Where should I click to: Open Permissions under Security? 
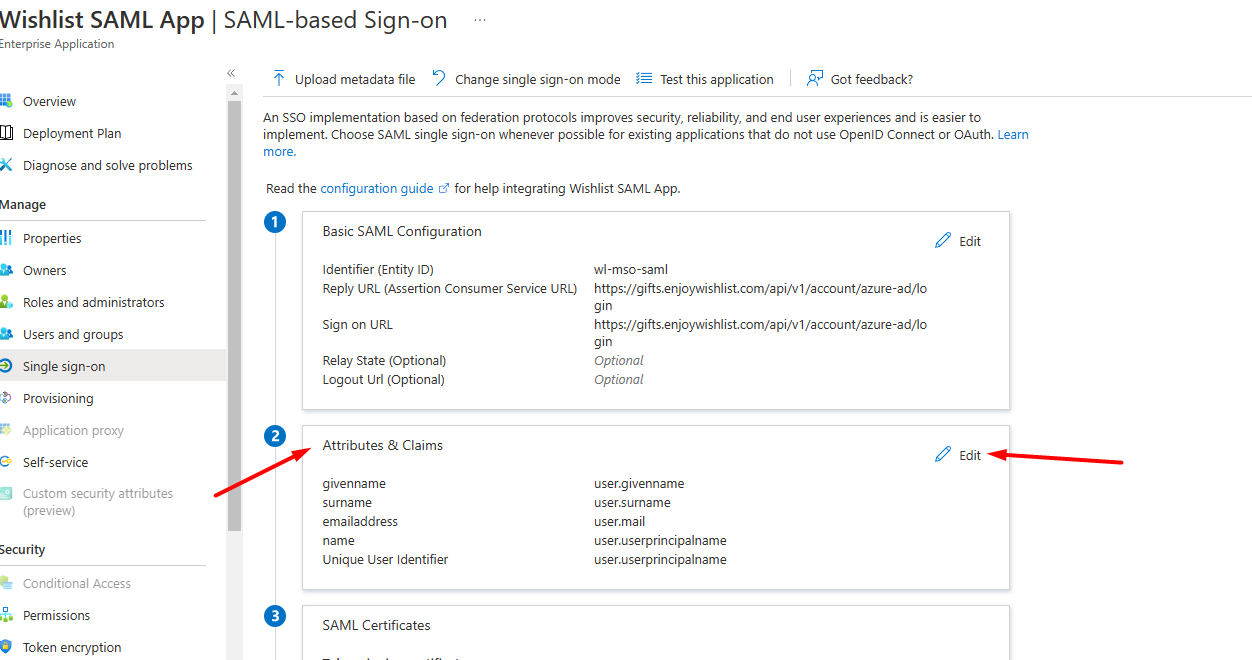click(x=56, y=615)
